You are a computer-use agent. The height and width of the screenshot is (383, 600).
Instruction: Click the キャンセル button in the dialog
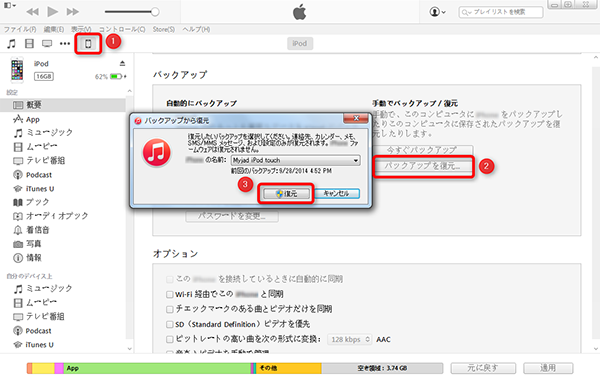(x=337, y=194)
